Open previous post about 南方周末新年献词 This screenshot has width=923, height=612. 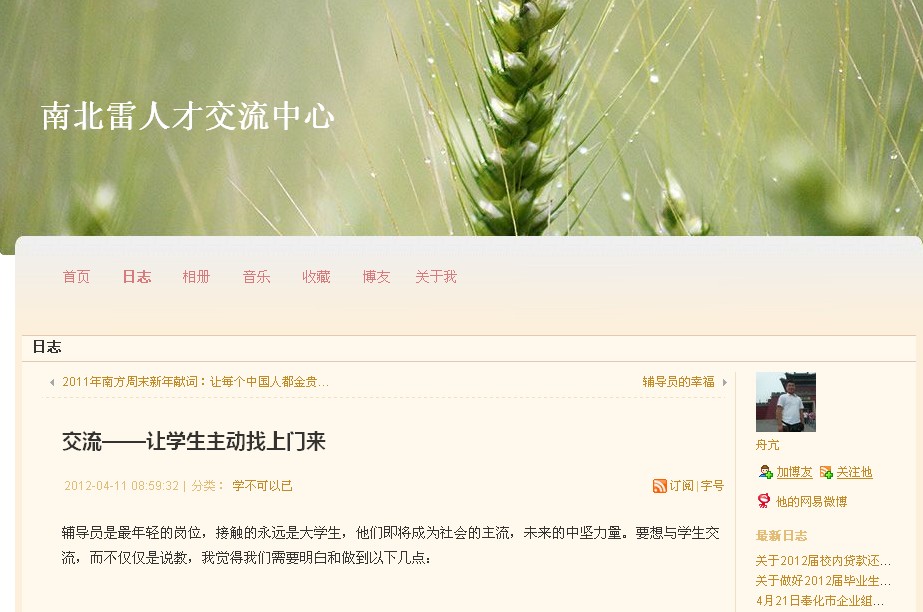195,382
